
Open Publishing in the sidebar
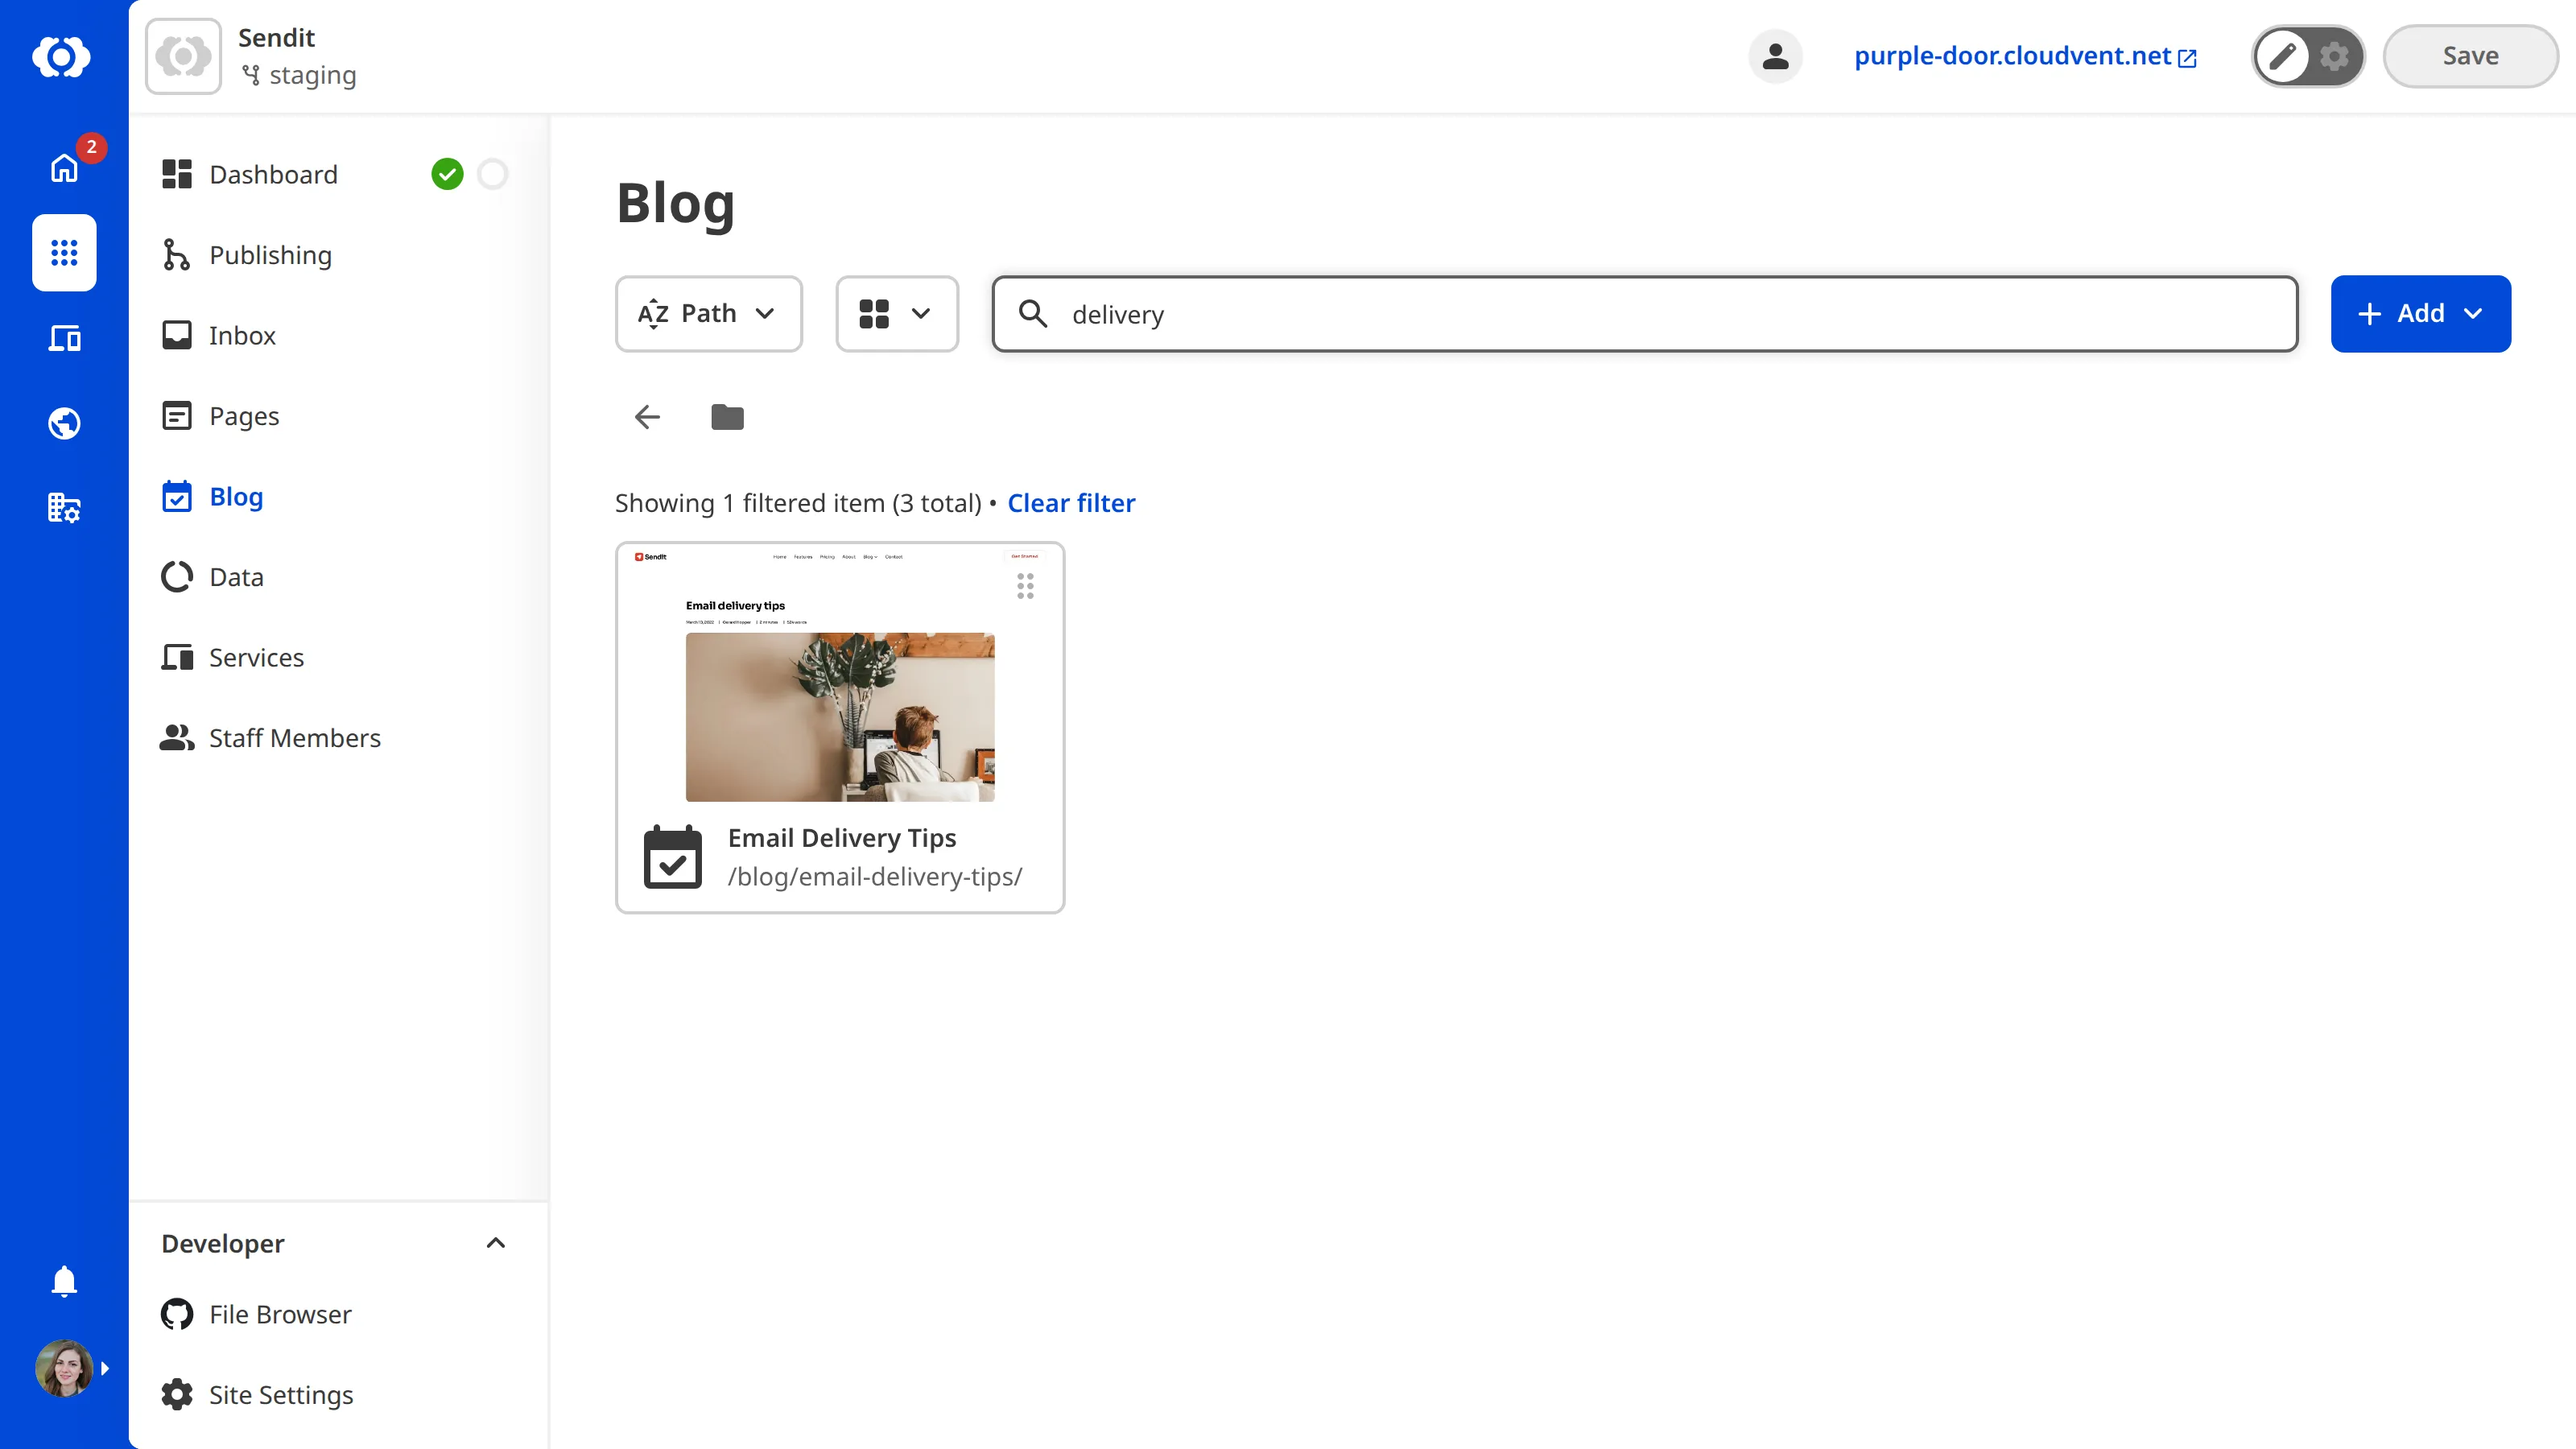tap(270, 255)
